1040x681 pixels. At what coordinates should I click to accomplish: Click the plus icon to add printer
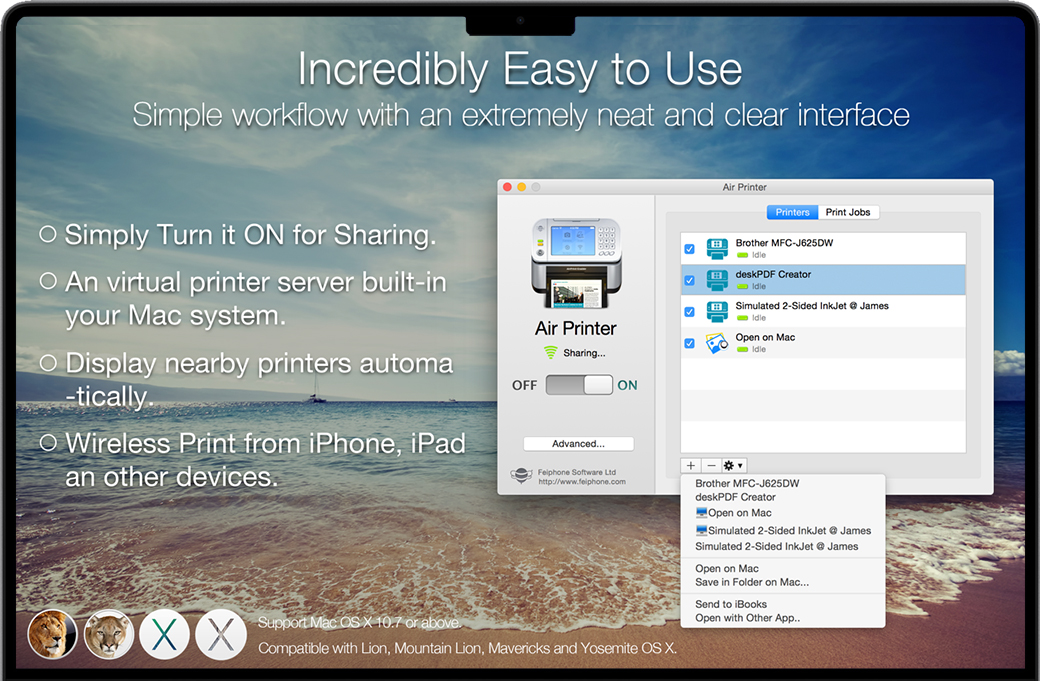coord(691,466)
